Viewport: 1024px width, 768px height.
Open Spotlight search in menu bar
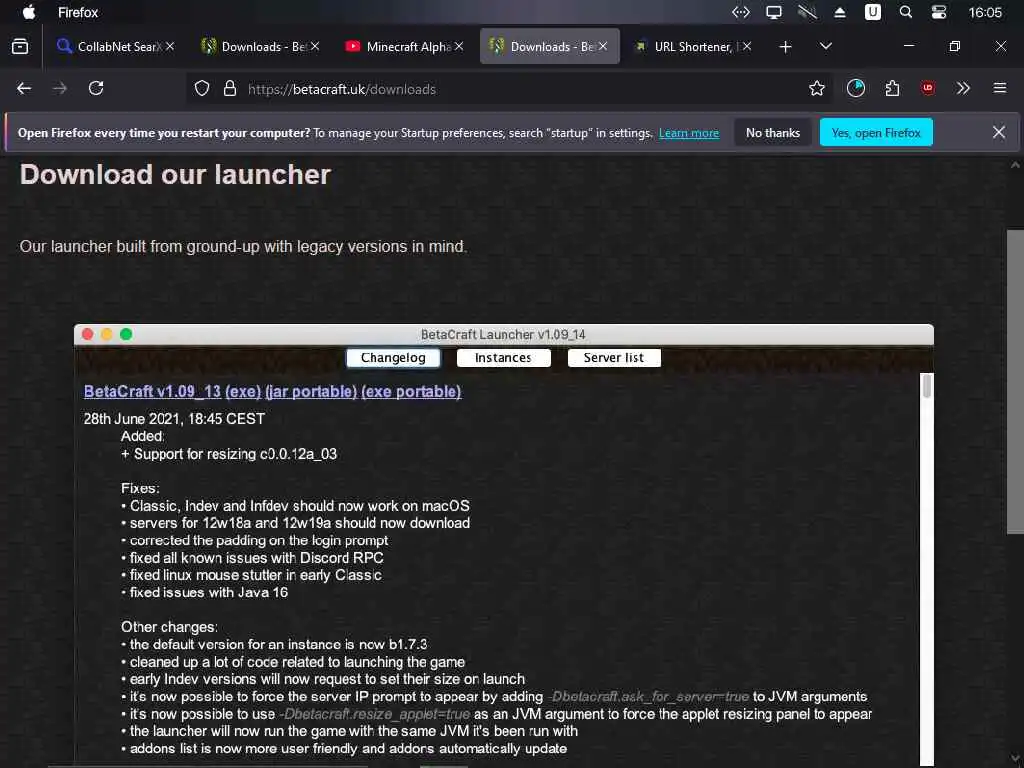(905, 12)
